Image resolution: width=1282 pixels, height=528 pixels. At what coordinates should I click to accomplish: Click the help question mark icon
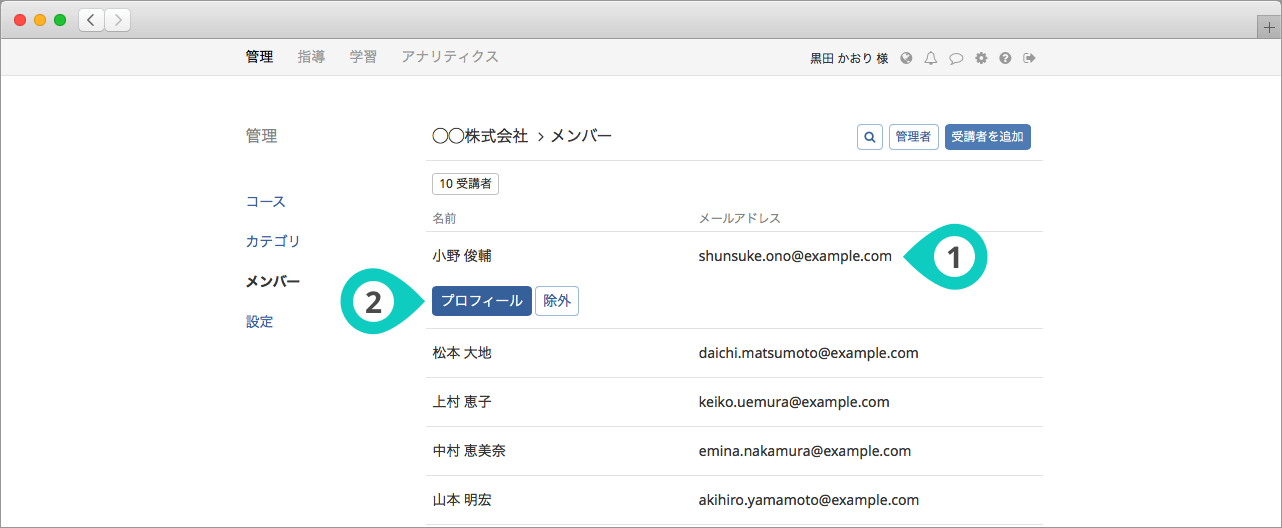point(1005,58)
